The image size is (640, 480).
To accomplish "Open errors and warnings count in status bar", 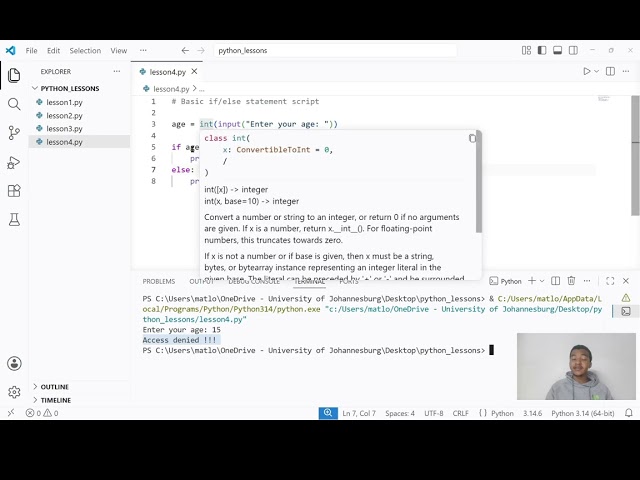I will click(x=42, y=413).
